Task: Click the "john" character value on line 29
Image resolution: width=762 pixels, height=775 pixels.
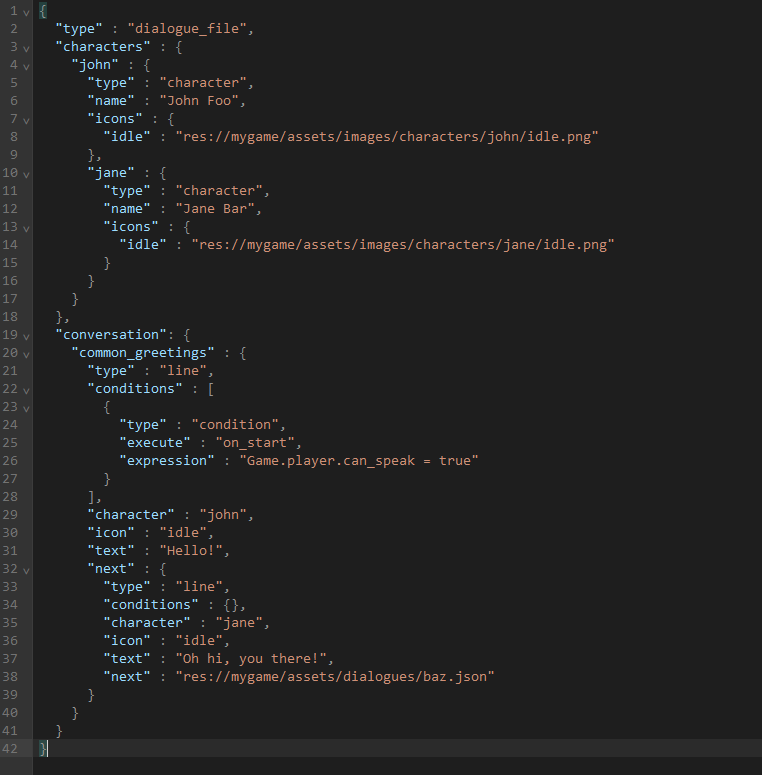Action: (x=223, y=515)
